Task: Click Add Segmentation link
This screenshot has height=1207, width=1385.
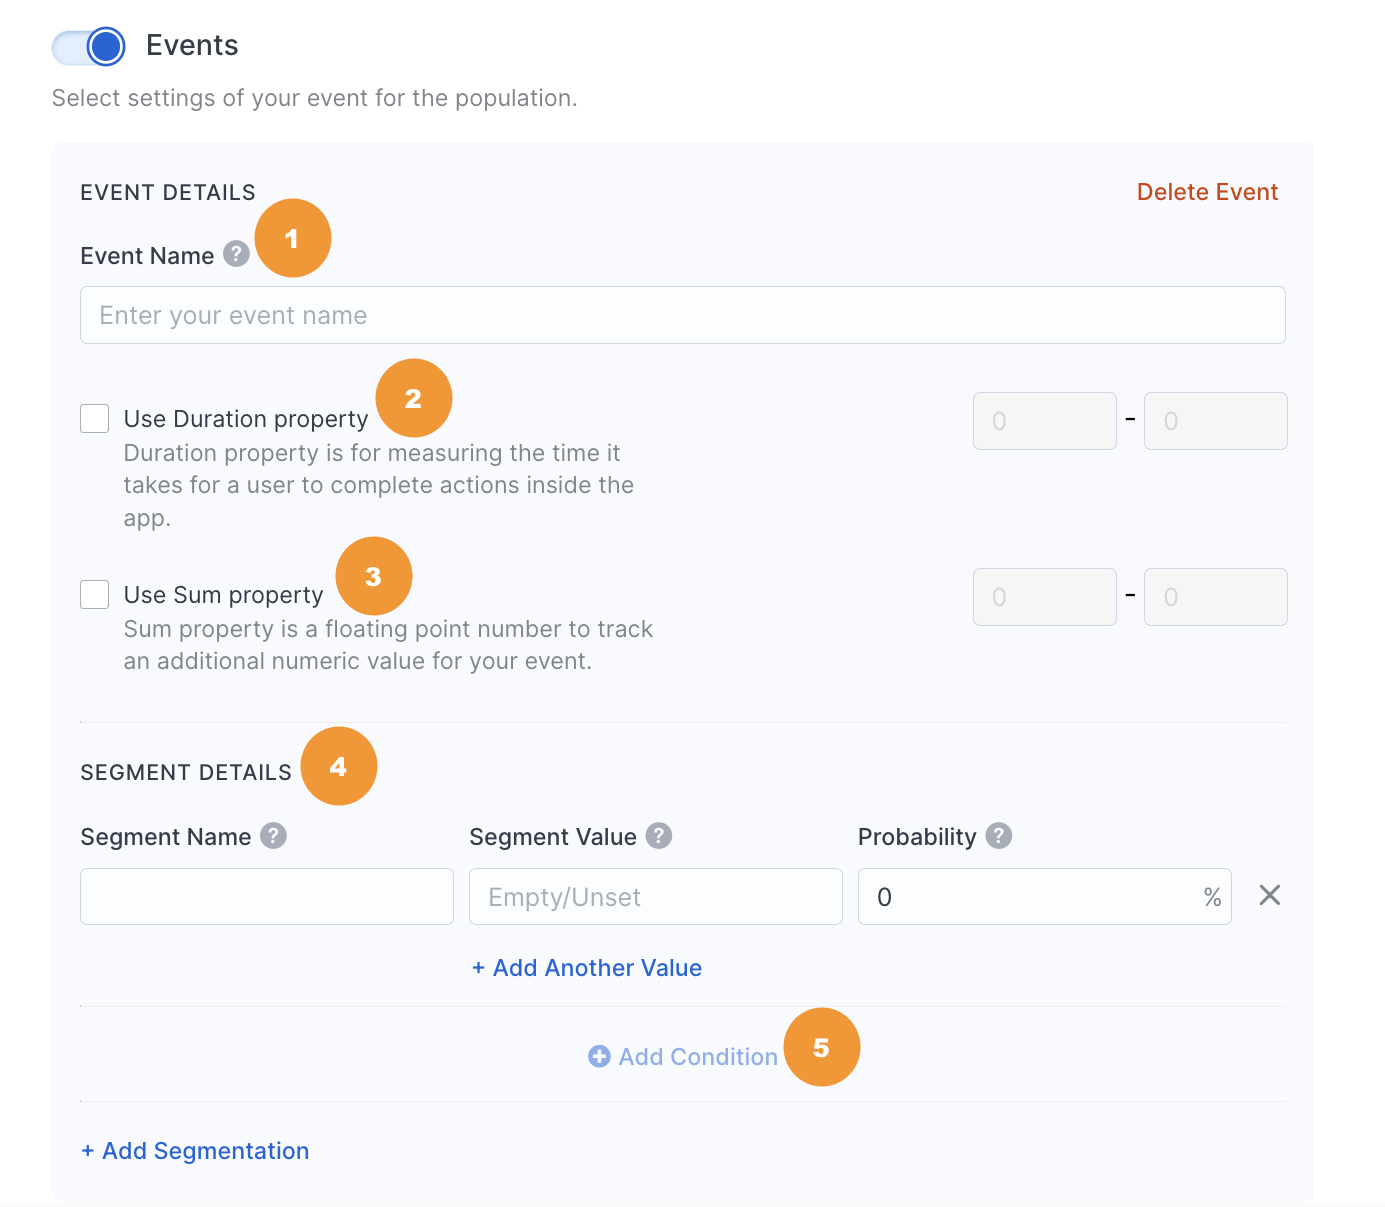Action: pyautogui.click(x=195, y=1151)
